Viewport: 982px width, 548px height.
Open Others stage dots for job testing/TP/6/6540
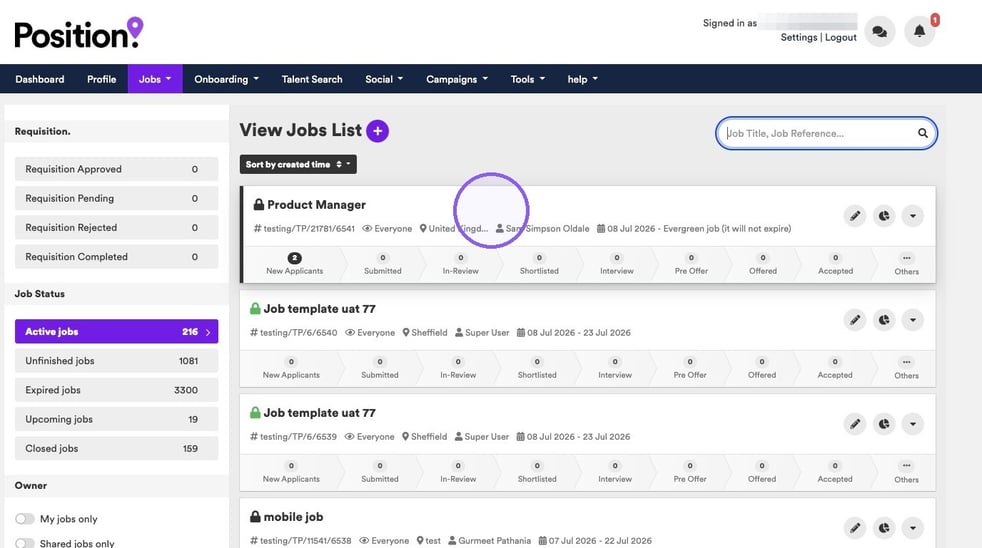[906, 362]
